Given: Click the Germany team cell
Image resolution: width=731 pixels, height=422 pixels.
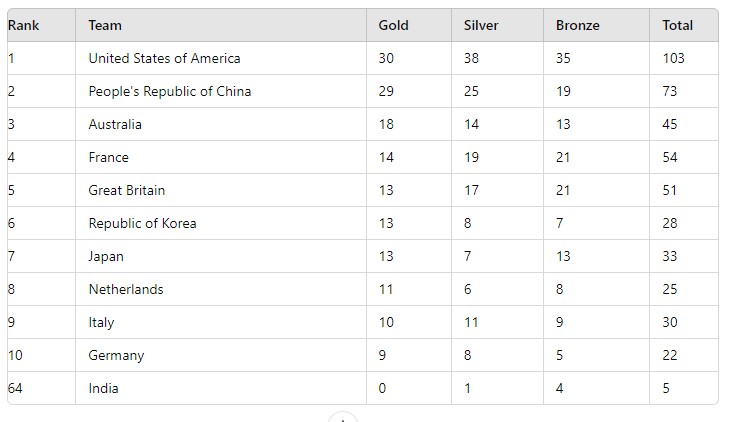Looking at the screenshot, I should tap(116, 355).
